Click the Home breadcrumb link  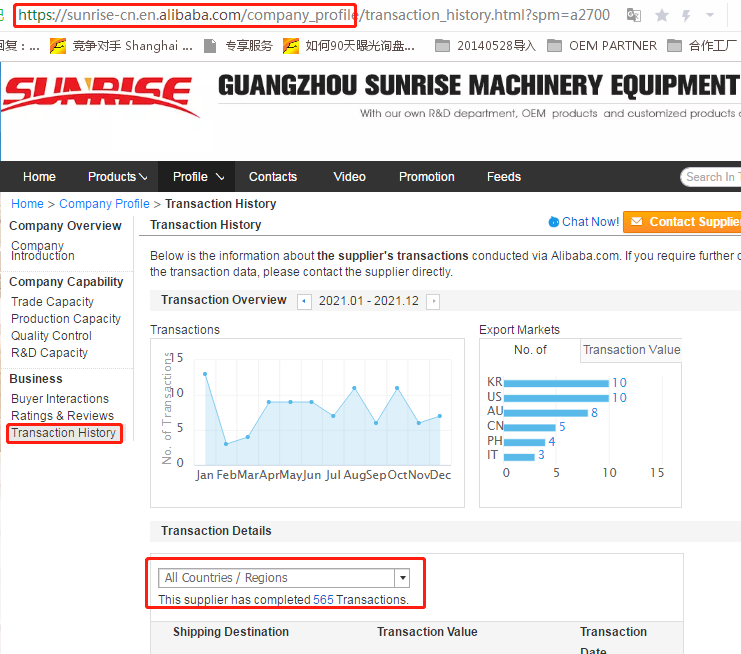point(27,204)
